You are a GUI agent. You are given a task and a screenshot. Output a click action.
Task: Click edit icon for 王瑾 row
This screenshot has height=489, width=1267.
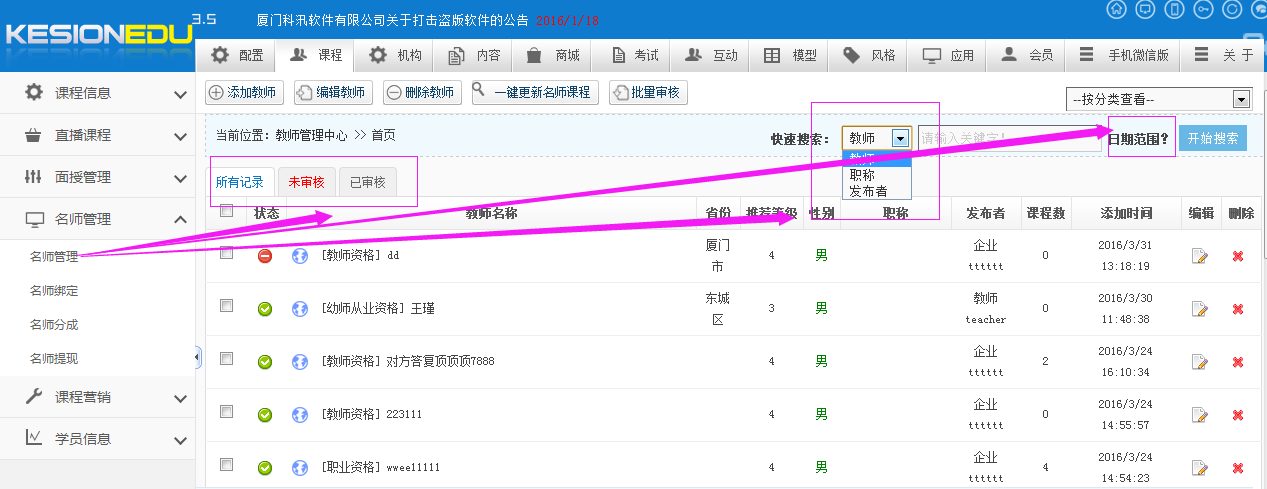click(1200, 309)
